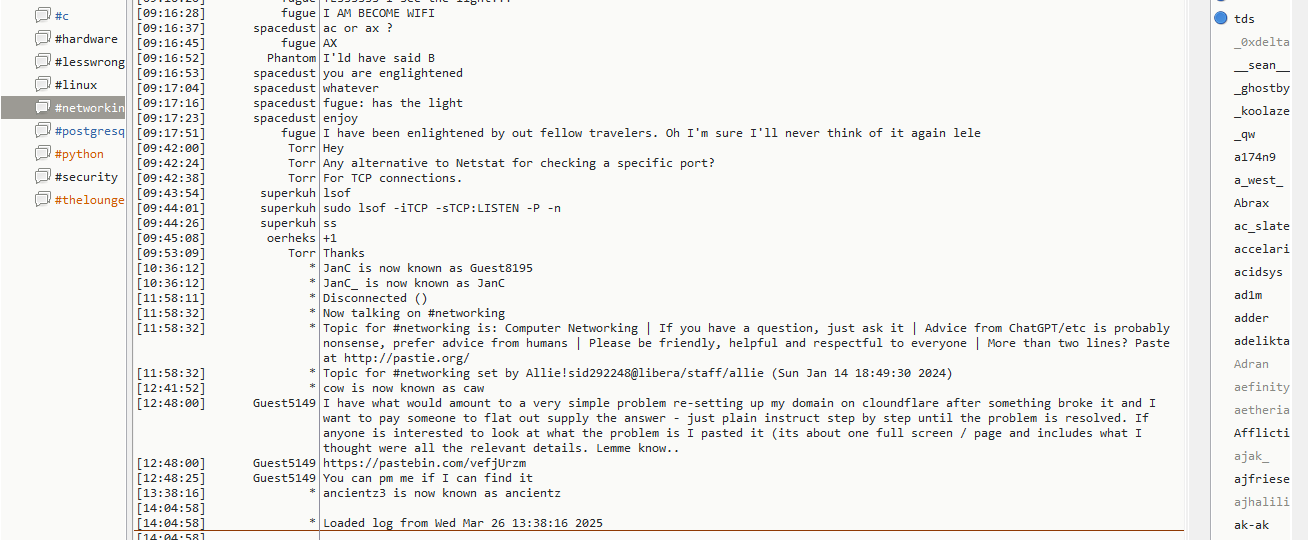Open the pastie.org link in the topic
Image resolution: width=1309 pixels, height=540 pixels.
tap(406, 358)
